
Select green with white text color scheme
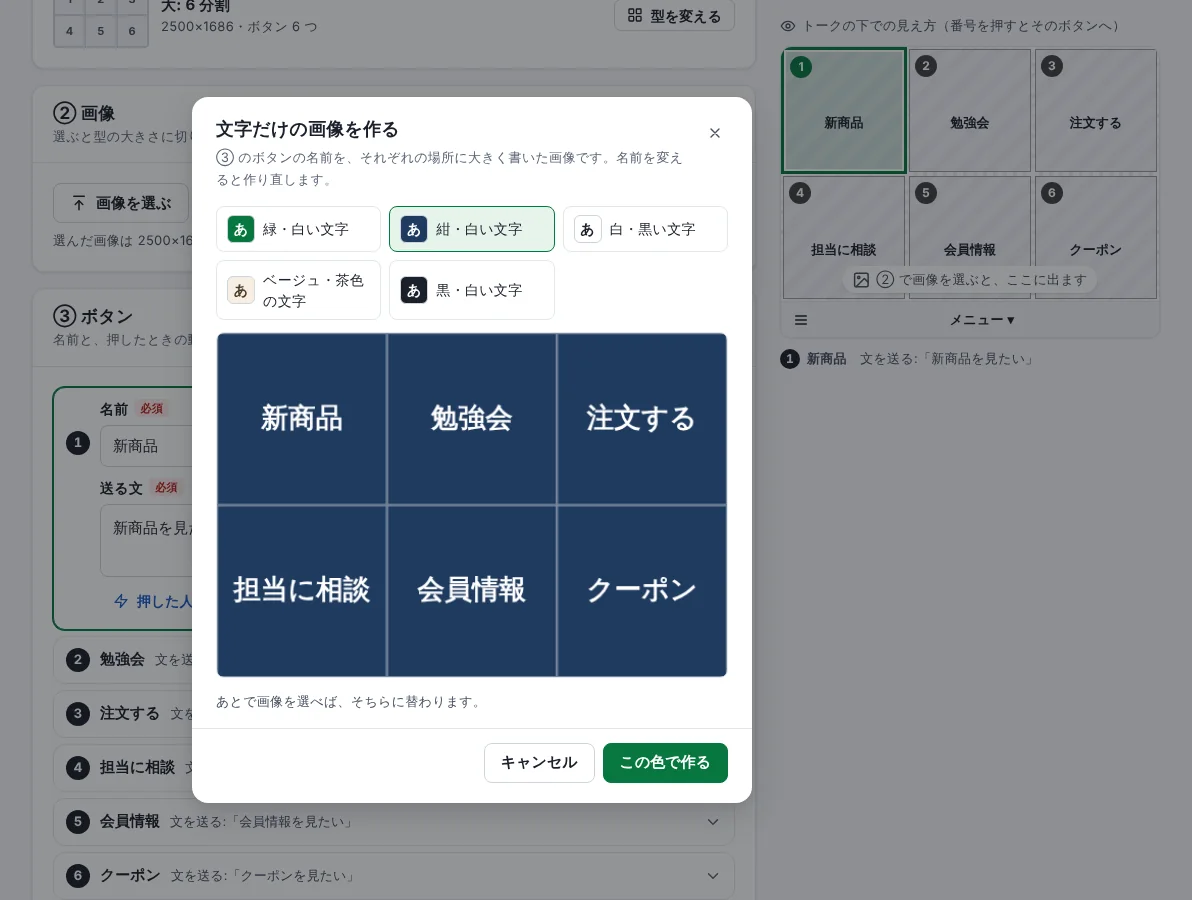click(x=298, y=229)
